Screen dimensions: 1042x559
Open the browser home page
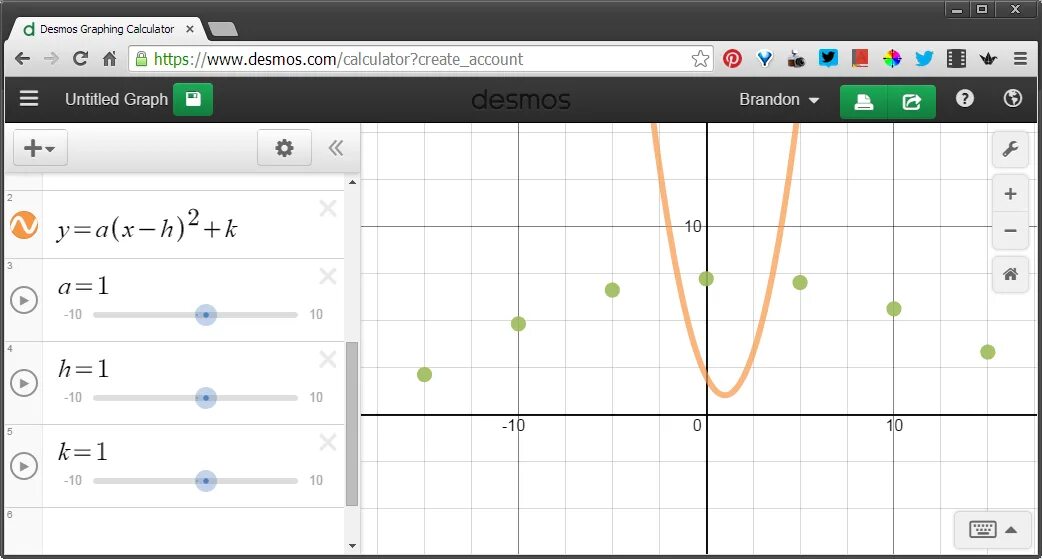click(110, 58)
